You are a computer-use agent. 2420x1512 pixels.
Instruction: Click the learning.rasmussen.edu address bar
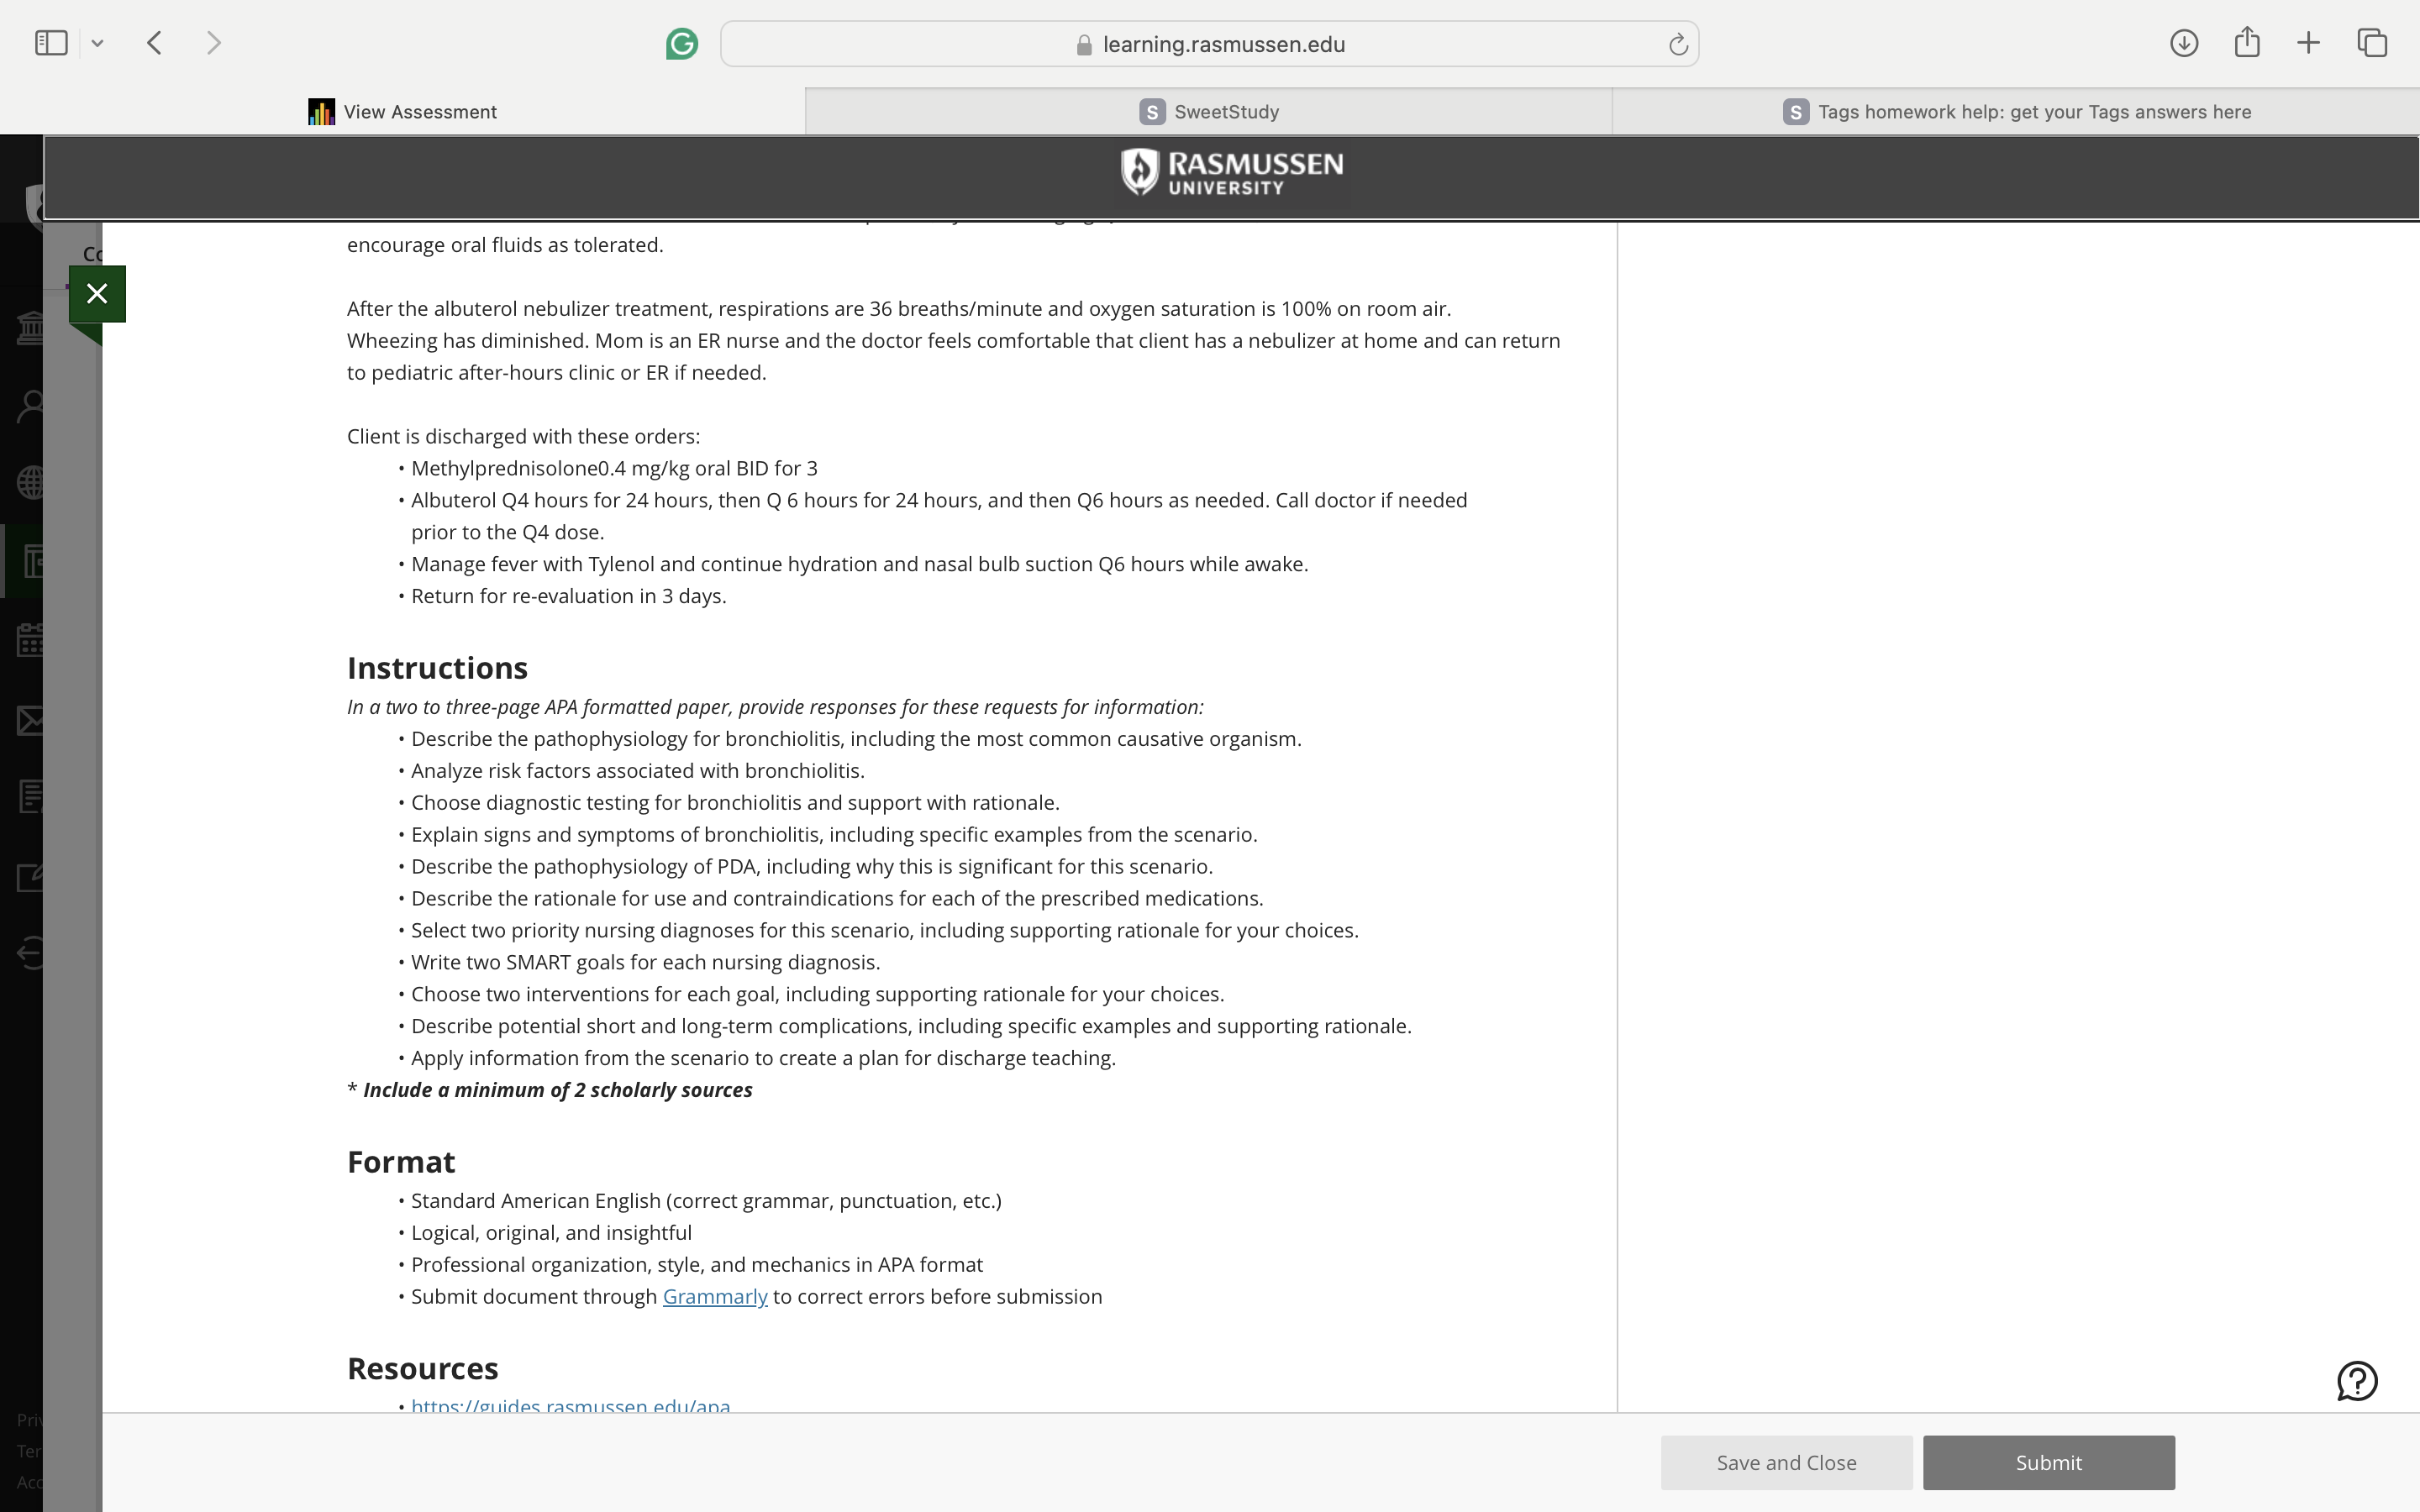(x=1209, y=44)
